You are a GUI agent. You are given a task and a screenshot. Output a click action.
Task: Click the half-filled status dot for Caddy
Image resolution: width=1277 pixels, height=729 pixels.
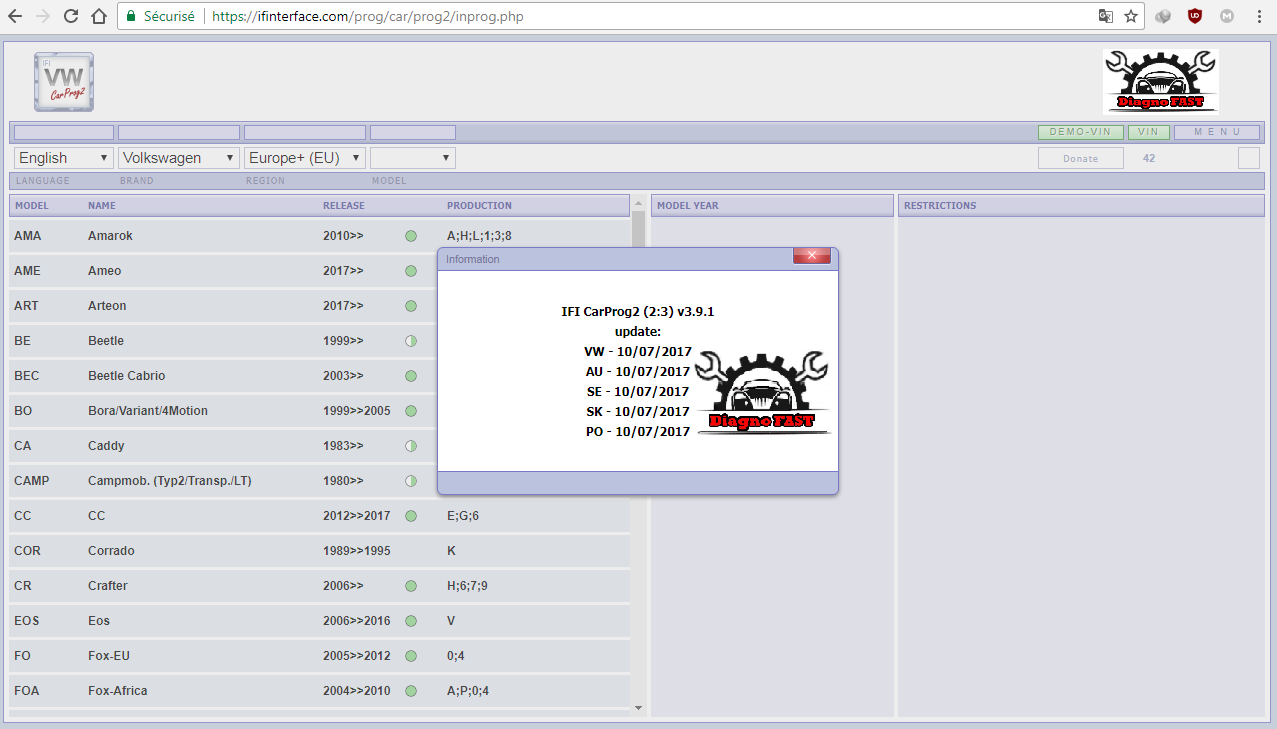(x=410, y=446)
